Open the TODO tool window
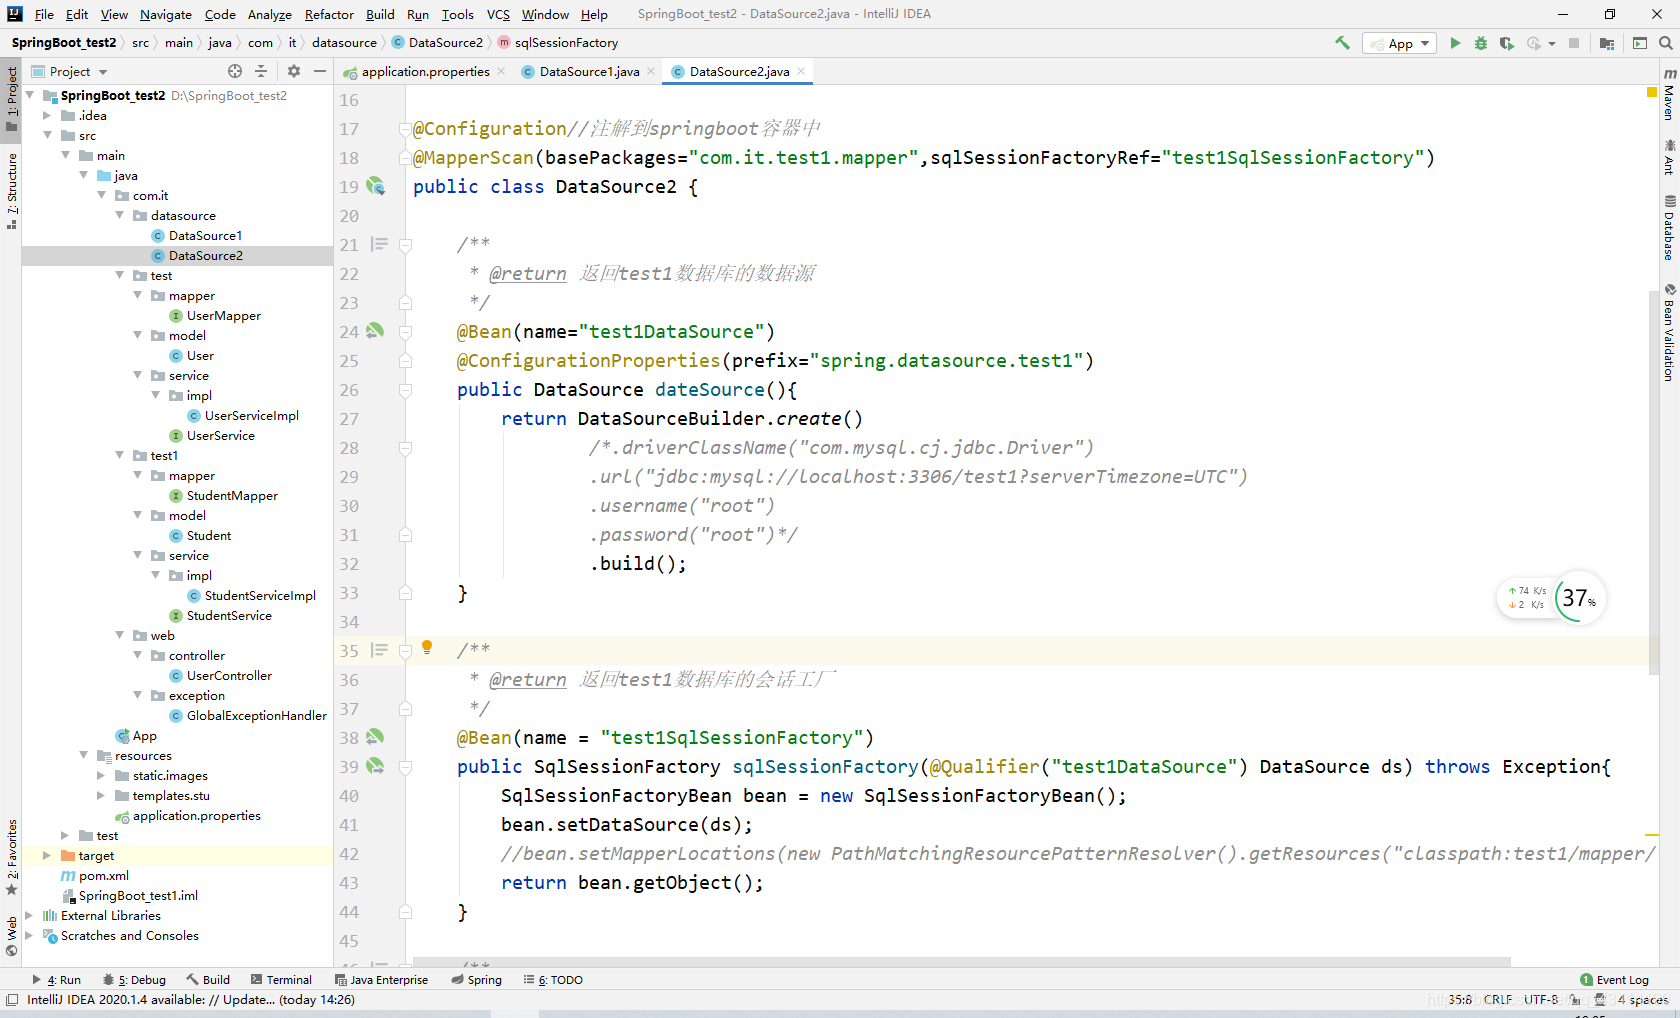Viewport: 1680px width, 1018px height. (x=553, y=980)
